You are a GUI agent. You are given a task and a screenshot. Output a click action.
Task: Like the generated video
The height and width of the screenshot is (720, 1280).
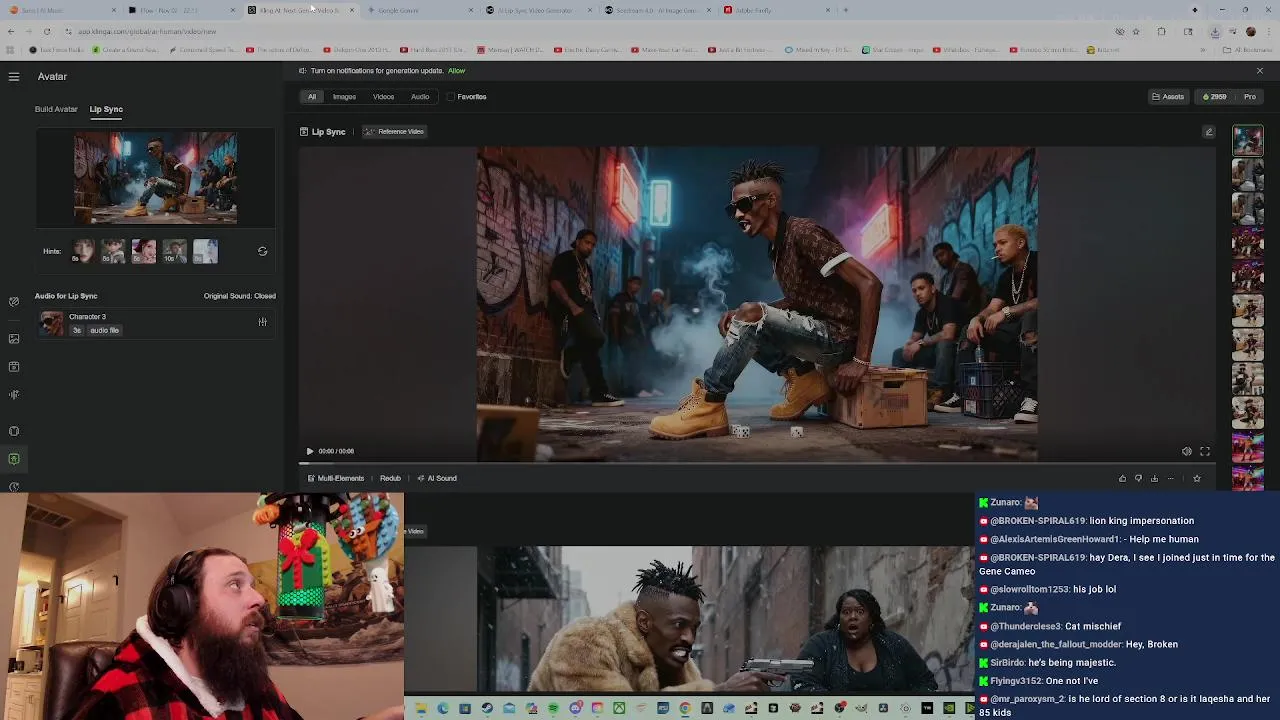tap(1122, 479)
